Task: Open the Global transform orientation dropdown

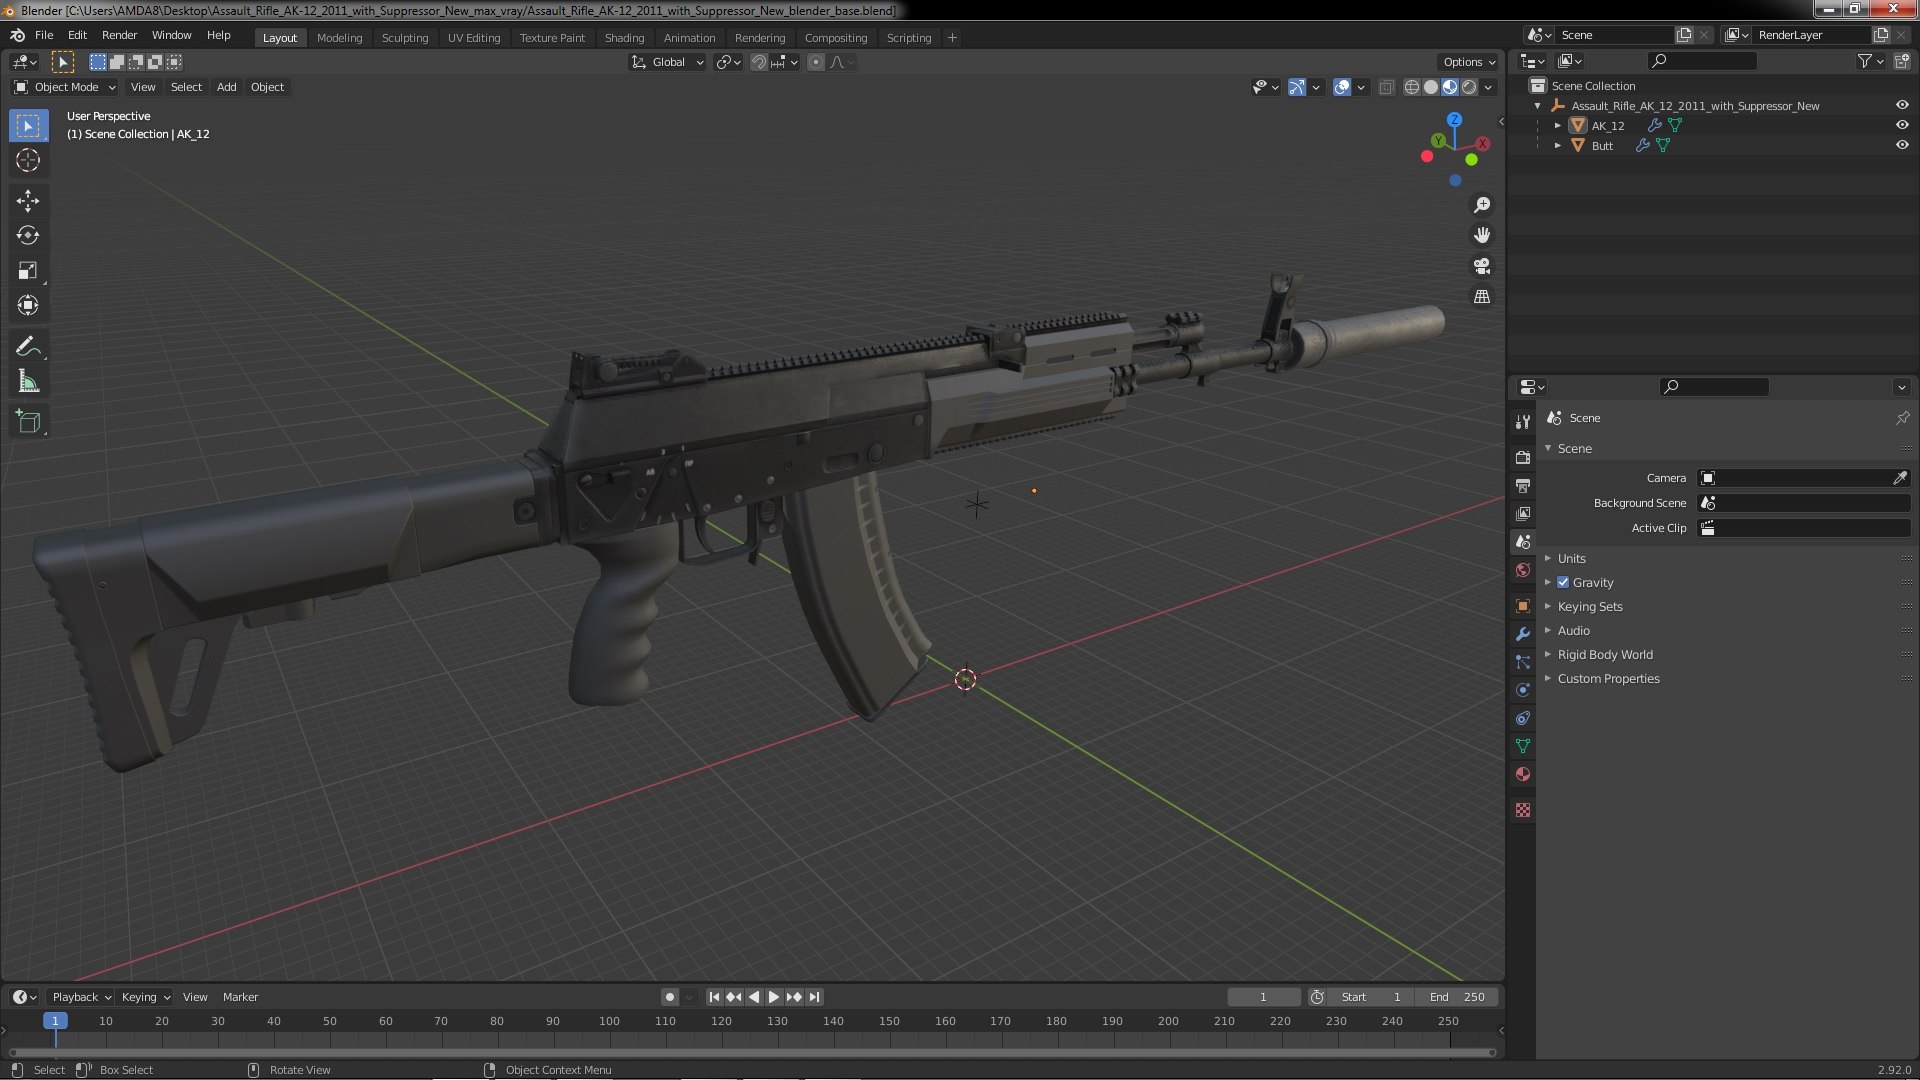Action: pos(667,62)
